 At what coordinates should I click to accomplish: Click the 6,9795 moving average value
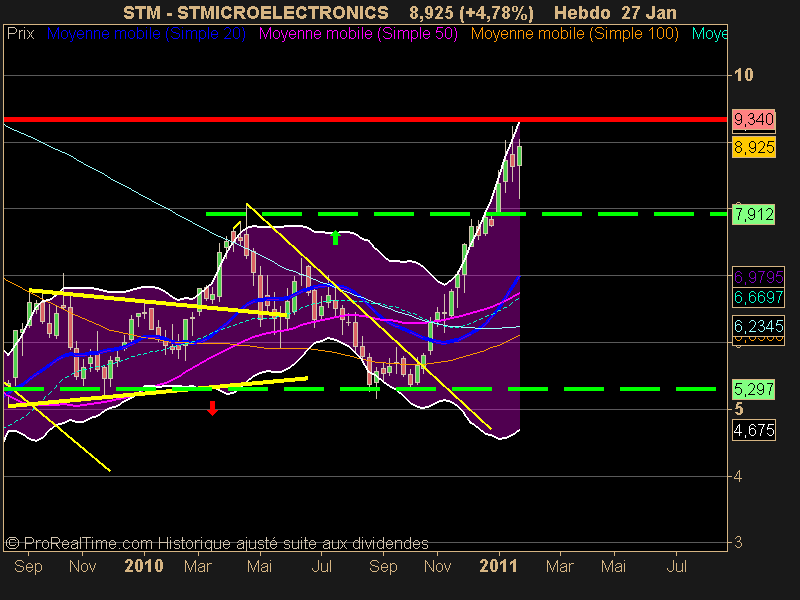[x=758, y=277]
